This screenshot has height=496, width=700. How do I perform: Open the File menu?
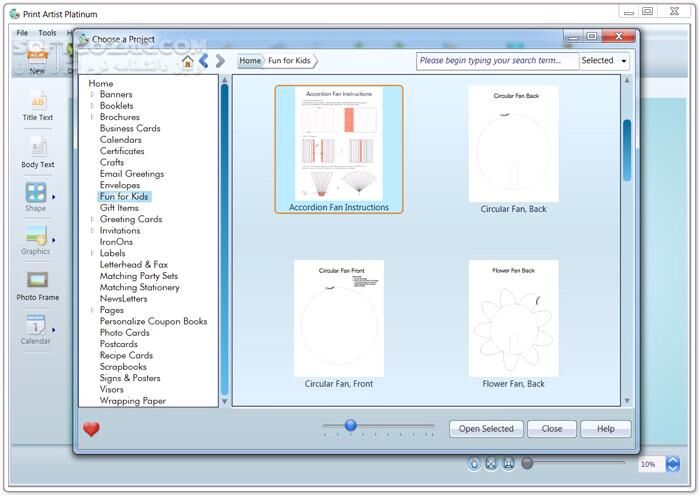[x=22, y=33]
